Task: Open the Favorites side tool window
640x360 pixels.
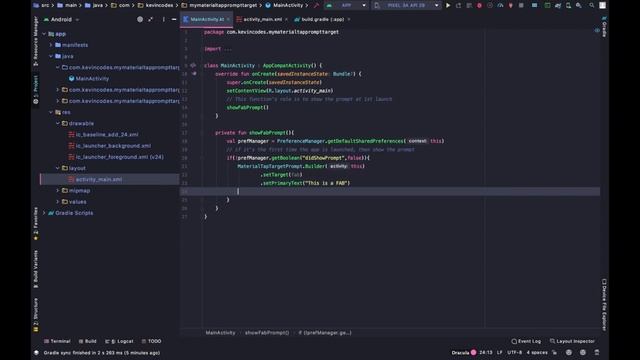Action: 36,223
